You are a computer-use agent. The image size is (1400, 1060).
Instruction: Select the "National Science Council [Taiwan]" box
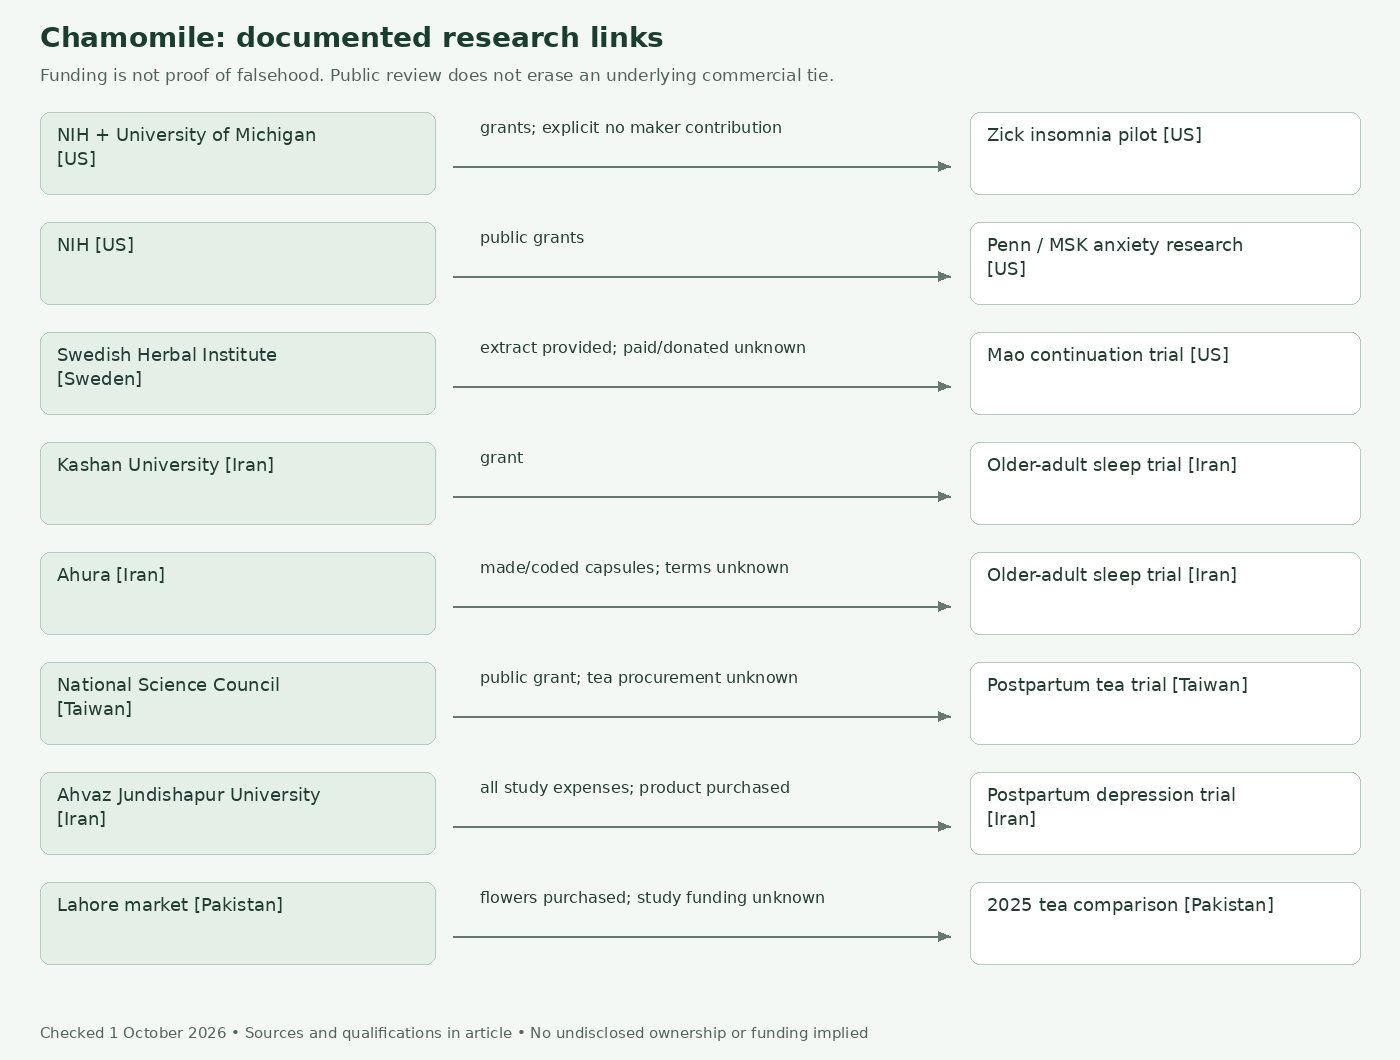[x=238, y=704]
